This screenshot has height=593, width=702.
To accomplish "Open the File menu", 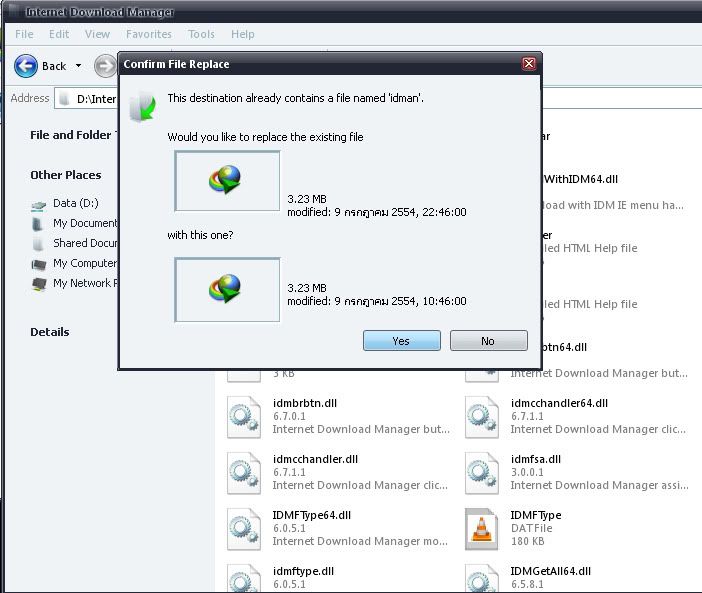I will pos(24,34).
